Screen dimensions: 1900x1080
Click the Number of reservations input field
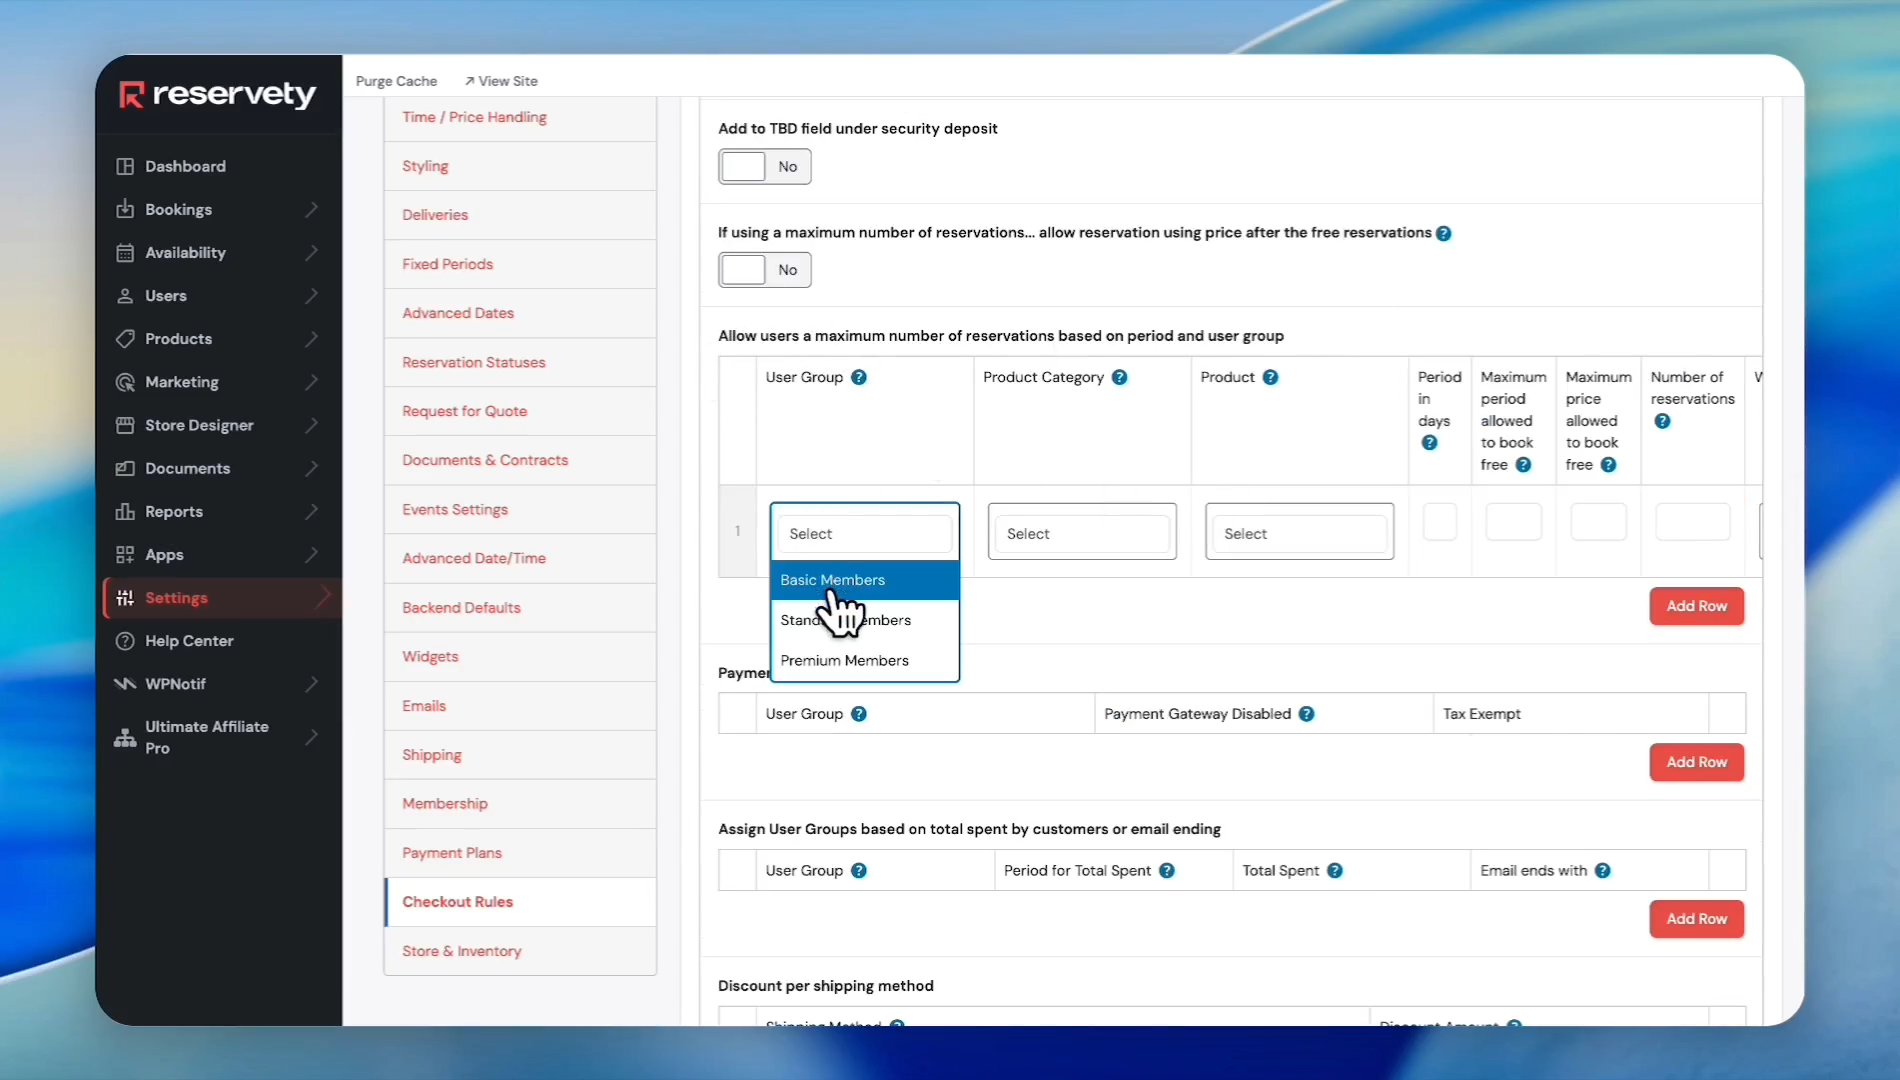[1692, 522]
